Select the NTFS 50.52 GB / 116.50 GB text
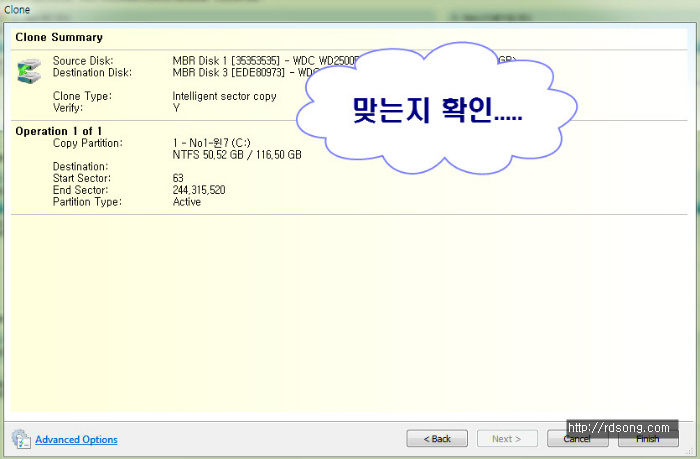The image size is (700, 459). pyautogui.click(x=237, y=155)
